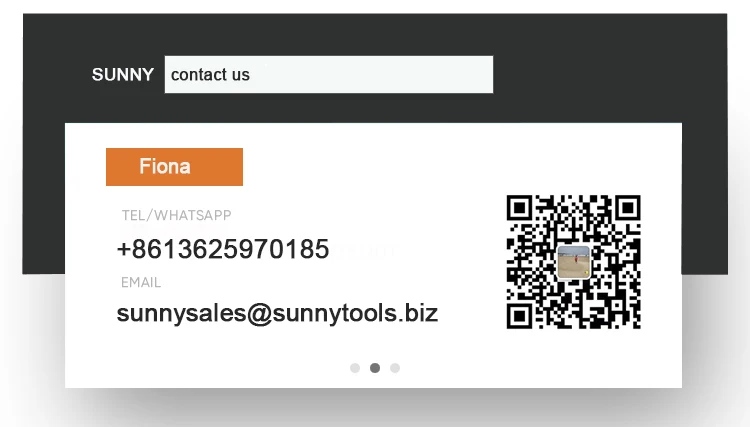The width and height of the screenshot is (750, 427).
Task: Click the orange Fiona name tag
Action: pyautogui.click(x=174, y=167)
